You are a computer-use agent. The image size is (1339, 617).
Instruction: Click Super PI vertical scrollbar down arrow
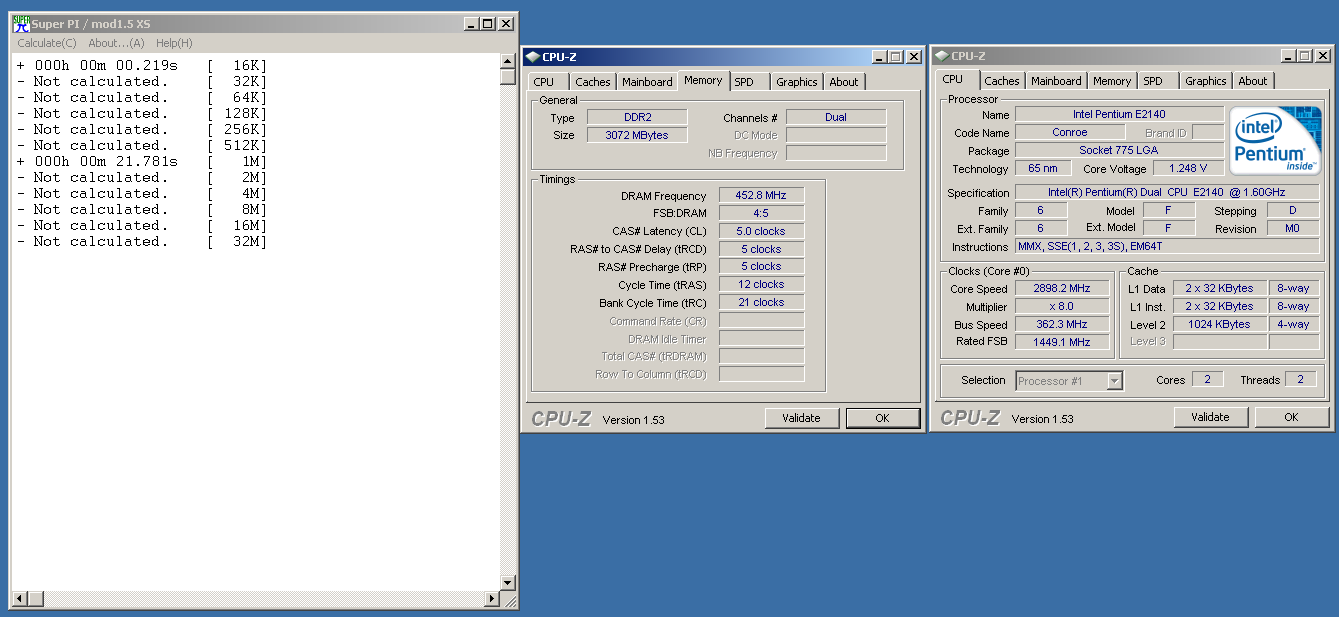(x=508, y=582)
